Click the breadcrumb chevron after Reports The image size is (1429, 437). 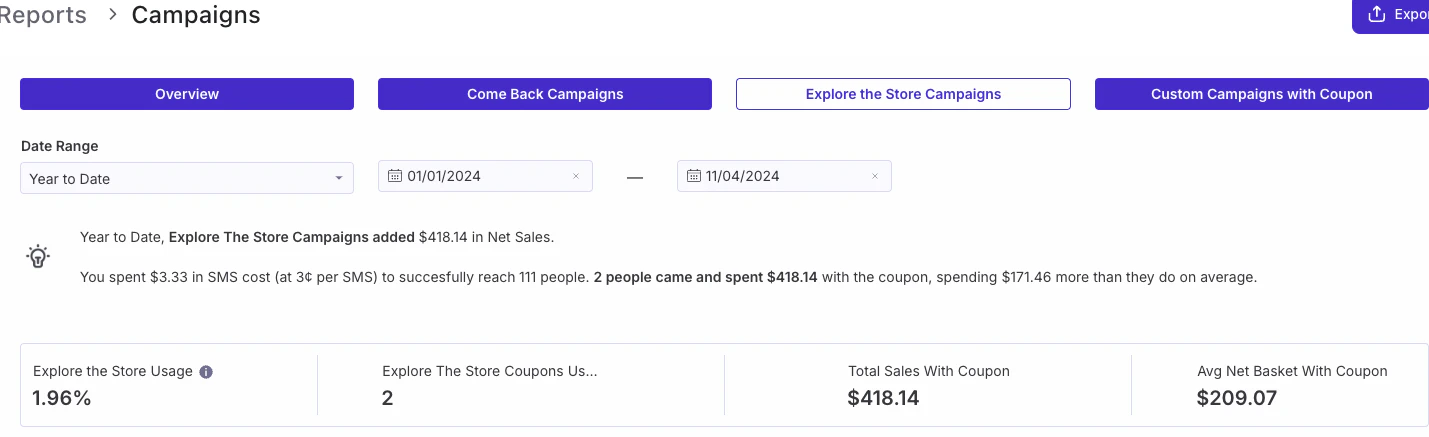tap(113, 15)
